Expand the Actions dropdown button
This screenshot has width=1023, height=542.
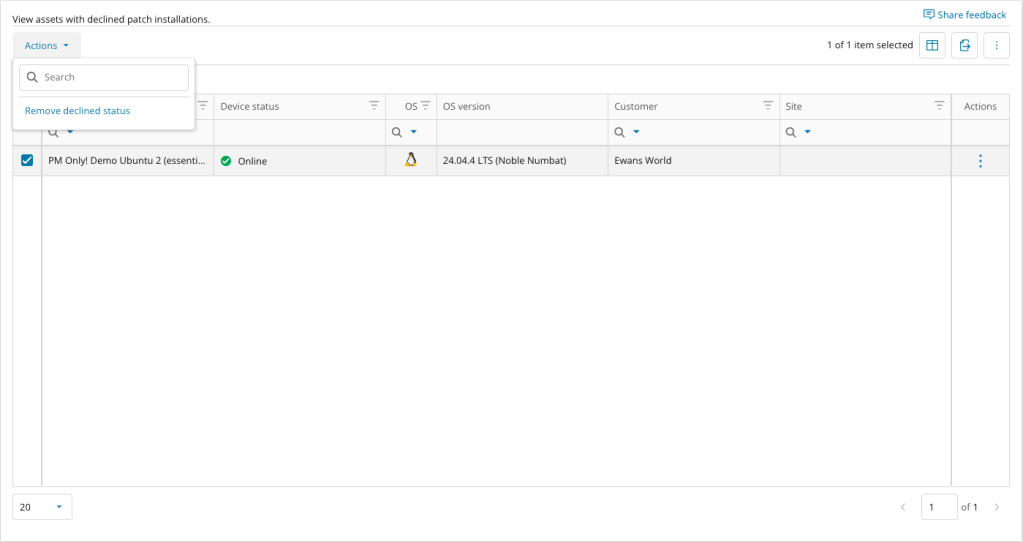(46, 46)
